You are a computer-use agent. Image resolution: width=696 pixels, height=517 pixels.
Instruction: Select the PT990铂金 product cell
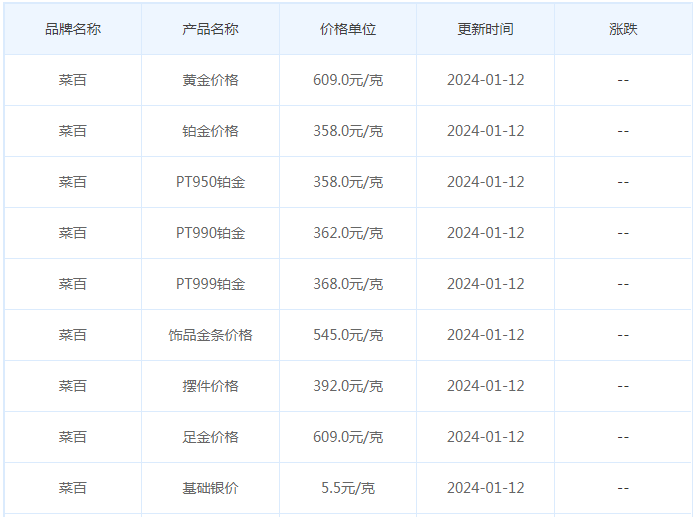[x=210, y=233]
